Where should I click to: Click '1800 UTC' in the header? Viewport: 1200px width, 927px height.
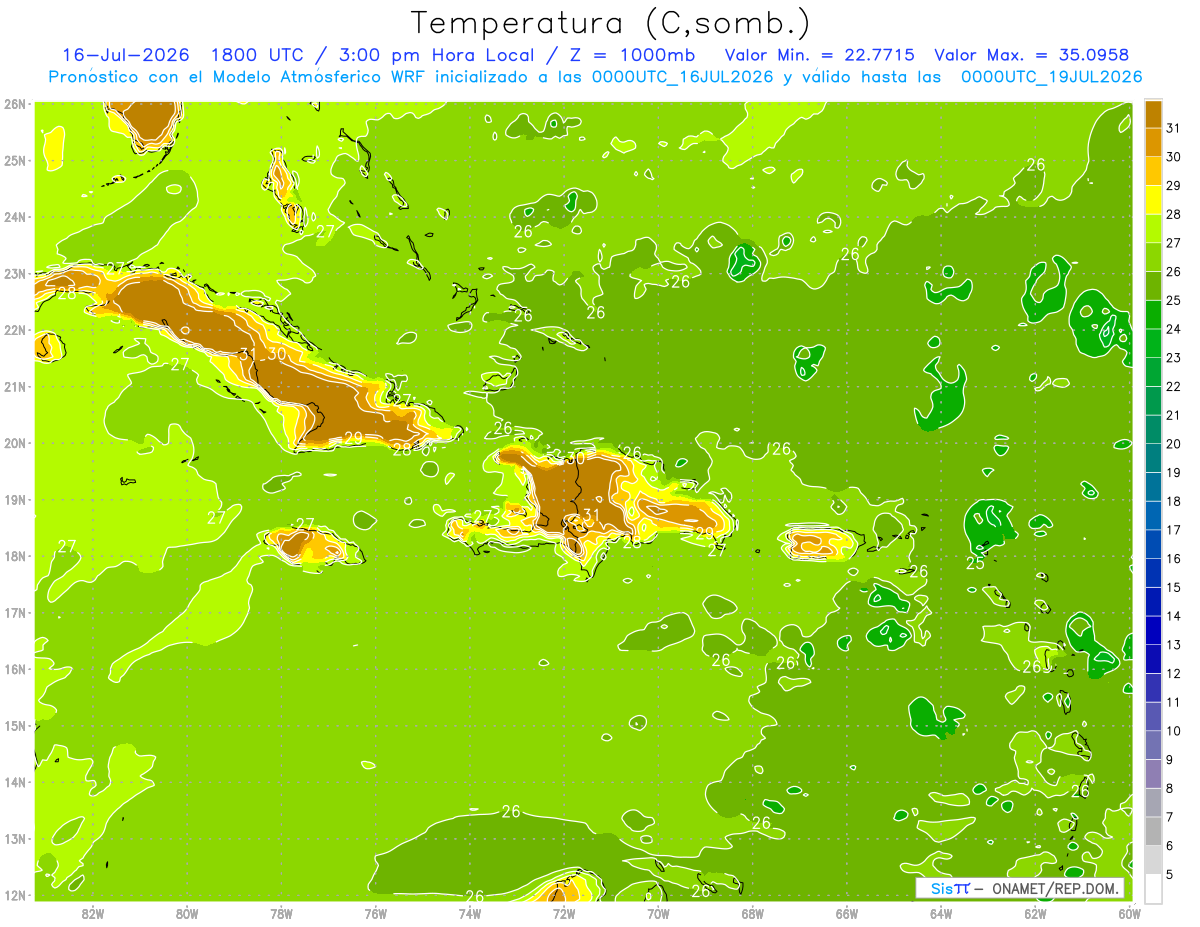[x=258, y=55]
